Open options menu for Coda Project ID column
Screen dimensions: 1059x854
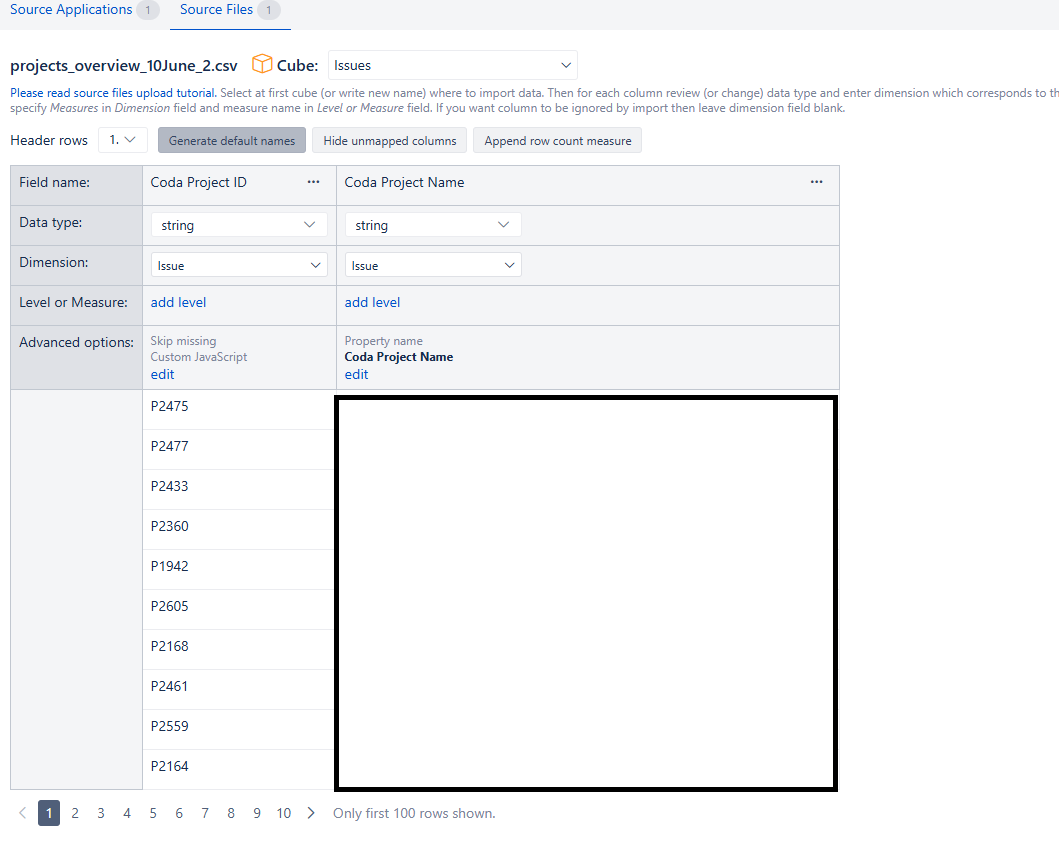(313, 182)
